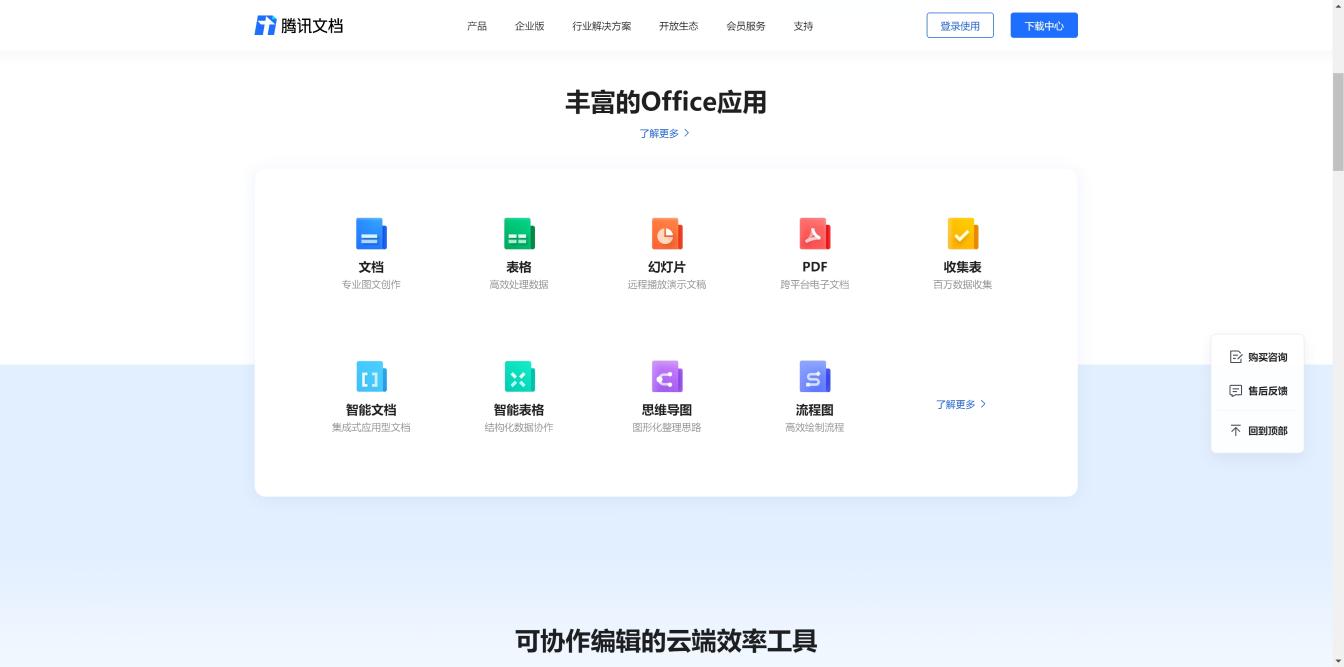Open the PDF red icon
Viewport: 1344px width, 667px height.
[x=815, y=234]
